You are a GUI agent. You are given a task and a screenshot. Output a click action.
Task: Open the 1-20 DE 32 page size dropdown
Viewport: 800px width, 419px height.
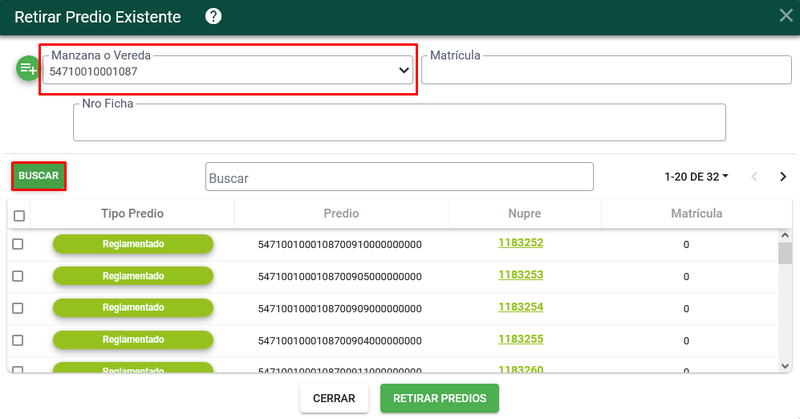(696, 177)
